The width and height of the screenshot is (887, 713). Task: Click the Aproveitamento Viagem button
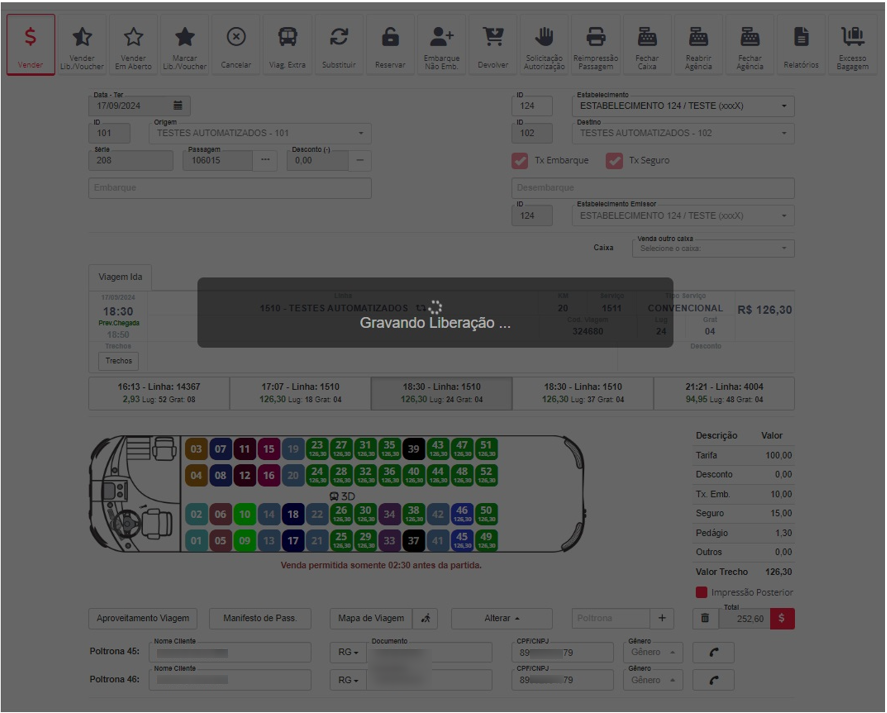point(143,618)
